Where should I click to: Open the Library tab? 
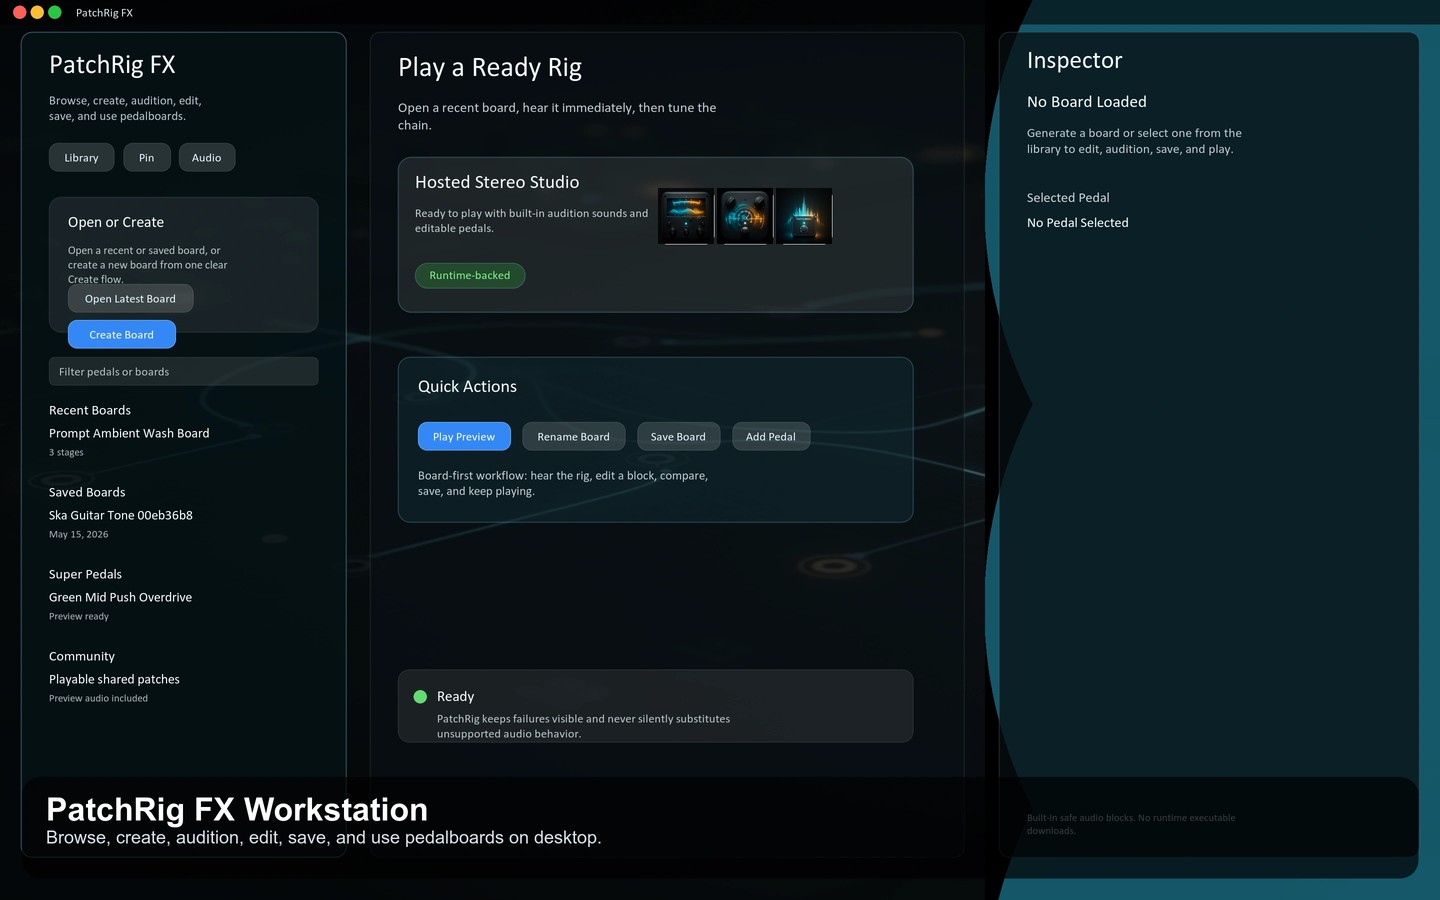pyautogui.click(x=81, y=158)
